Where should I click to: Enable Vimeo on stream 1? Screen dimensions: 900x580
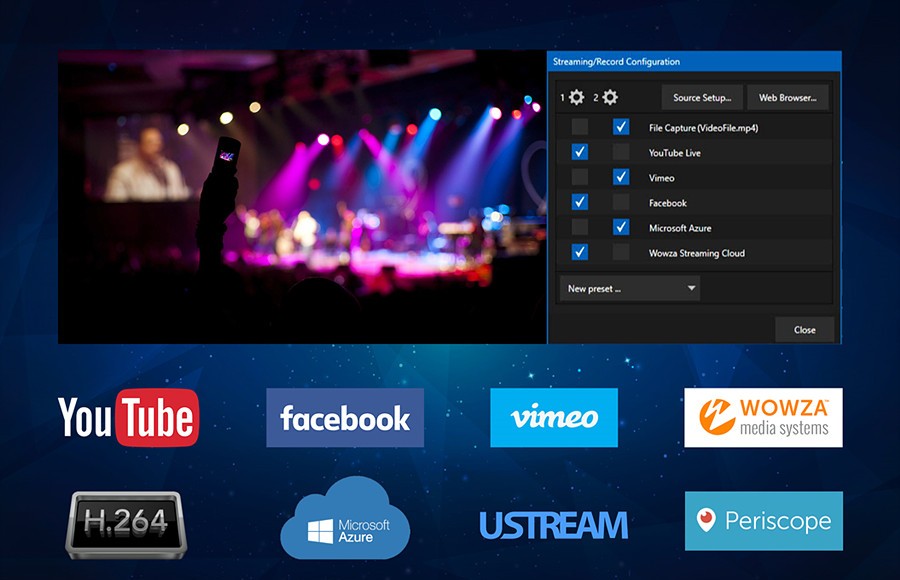pos(580,177)
